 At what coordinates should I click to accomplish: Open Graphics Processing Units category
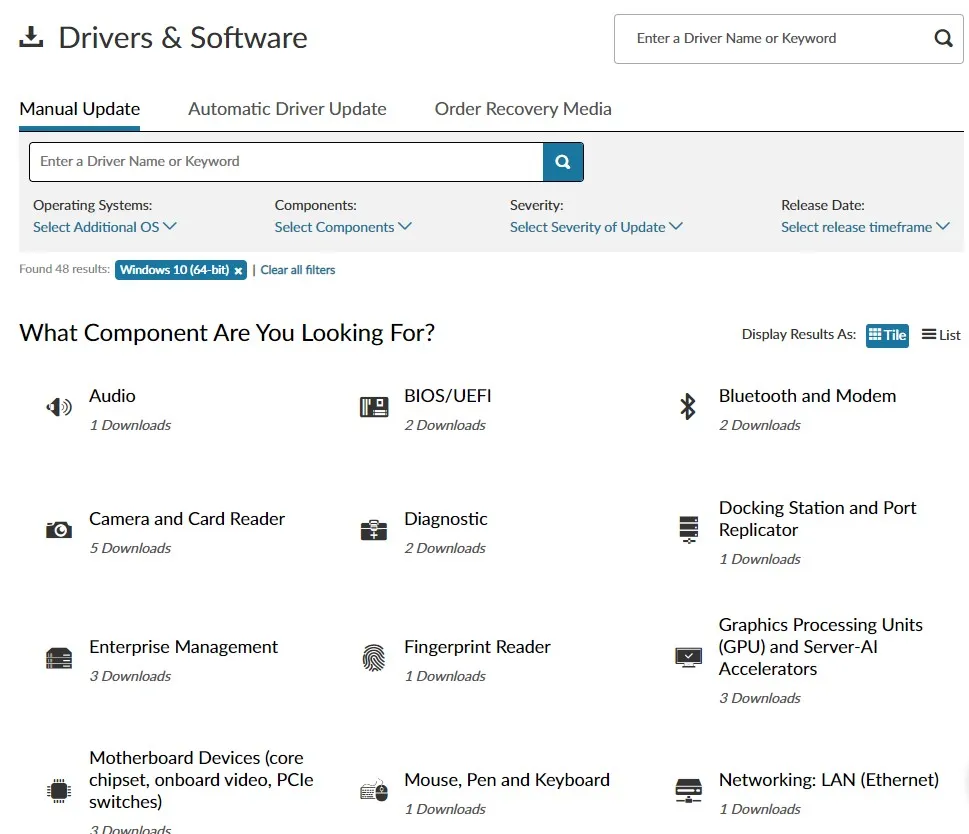click(x=820, y=647)
